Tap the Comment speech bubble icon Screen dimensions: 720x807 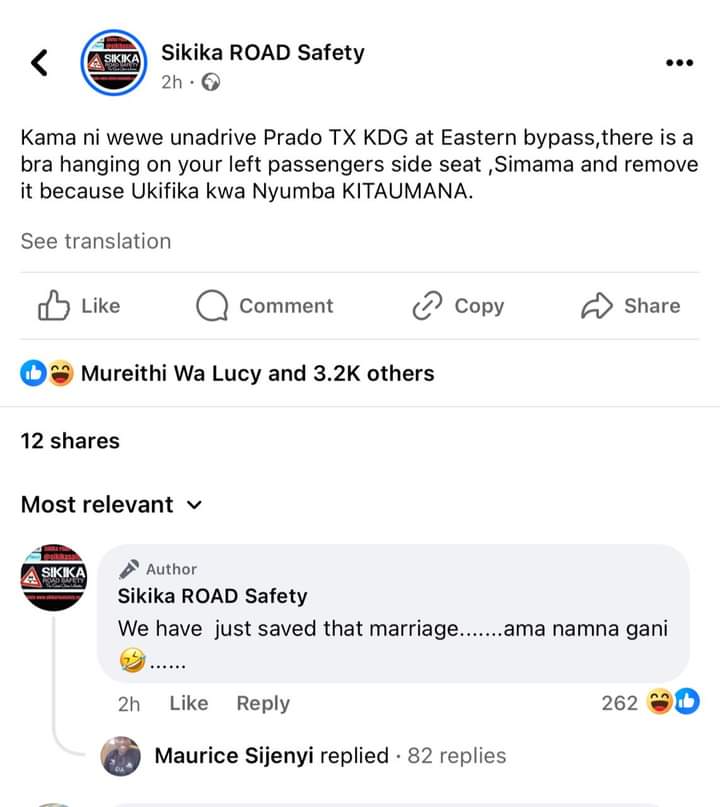(x=212, y=306)
